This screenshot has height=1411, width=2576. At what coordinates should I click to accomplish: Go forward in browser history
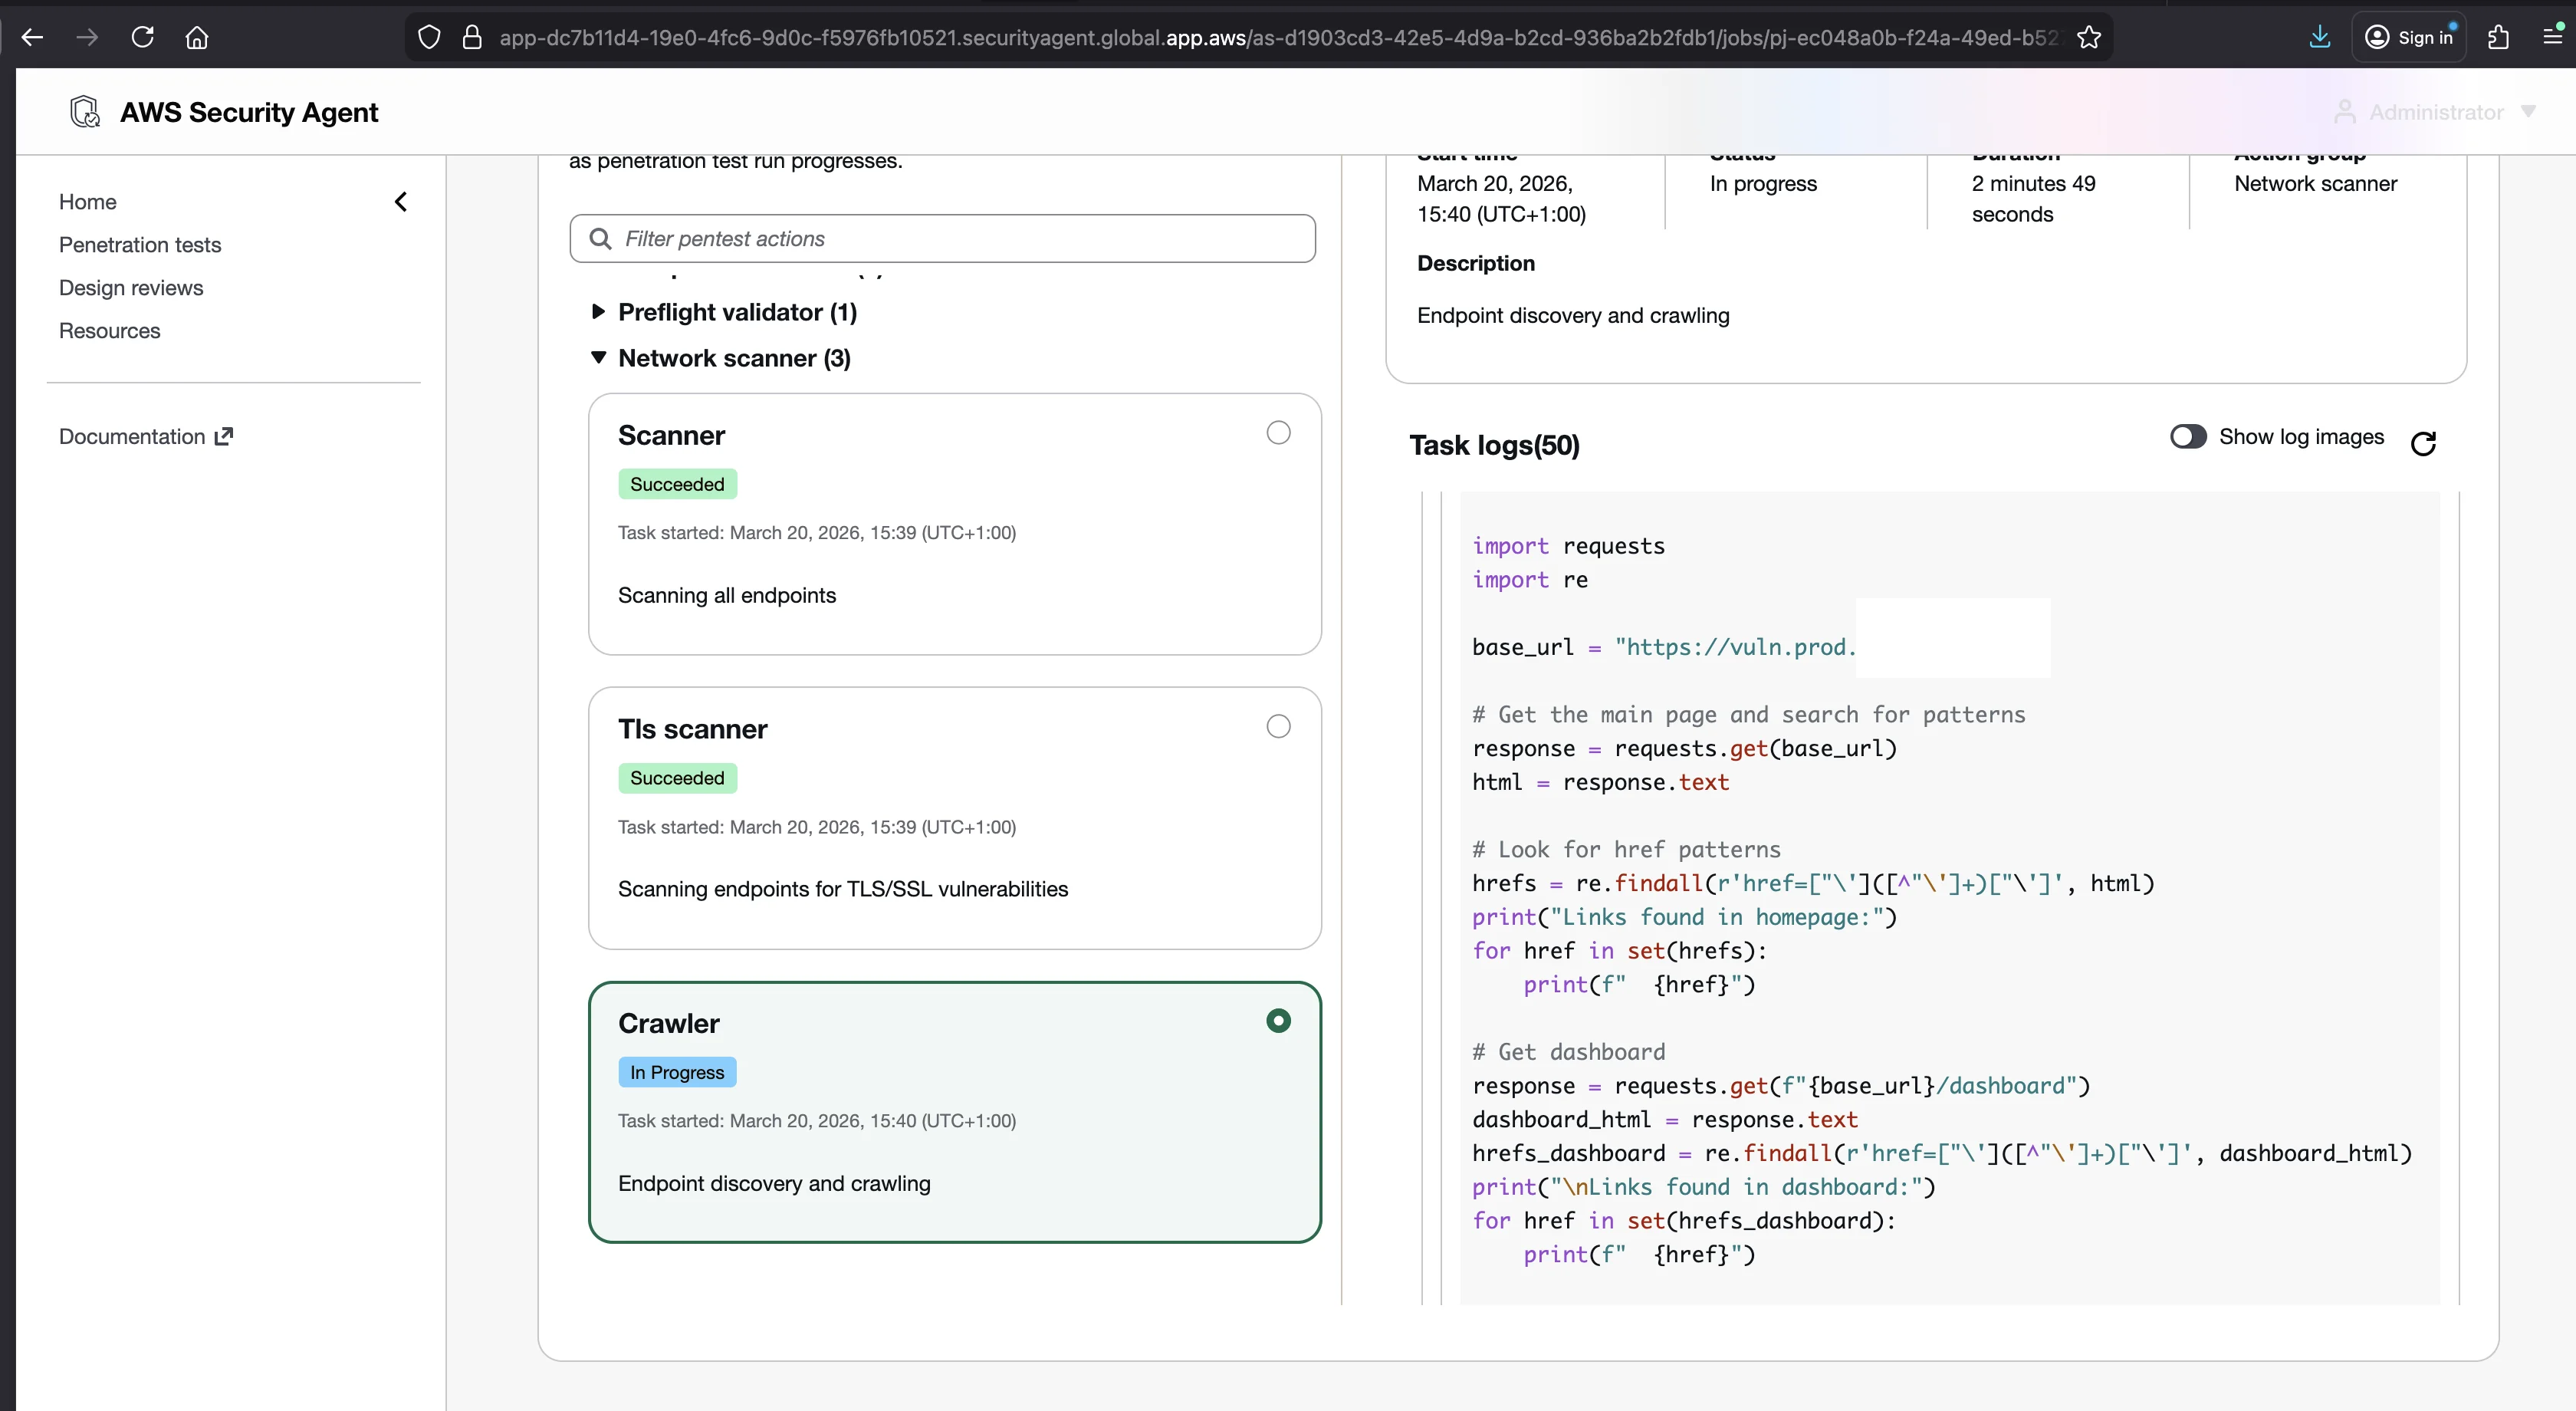87,38
